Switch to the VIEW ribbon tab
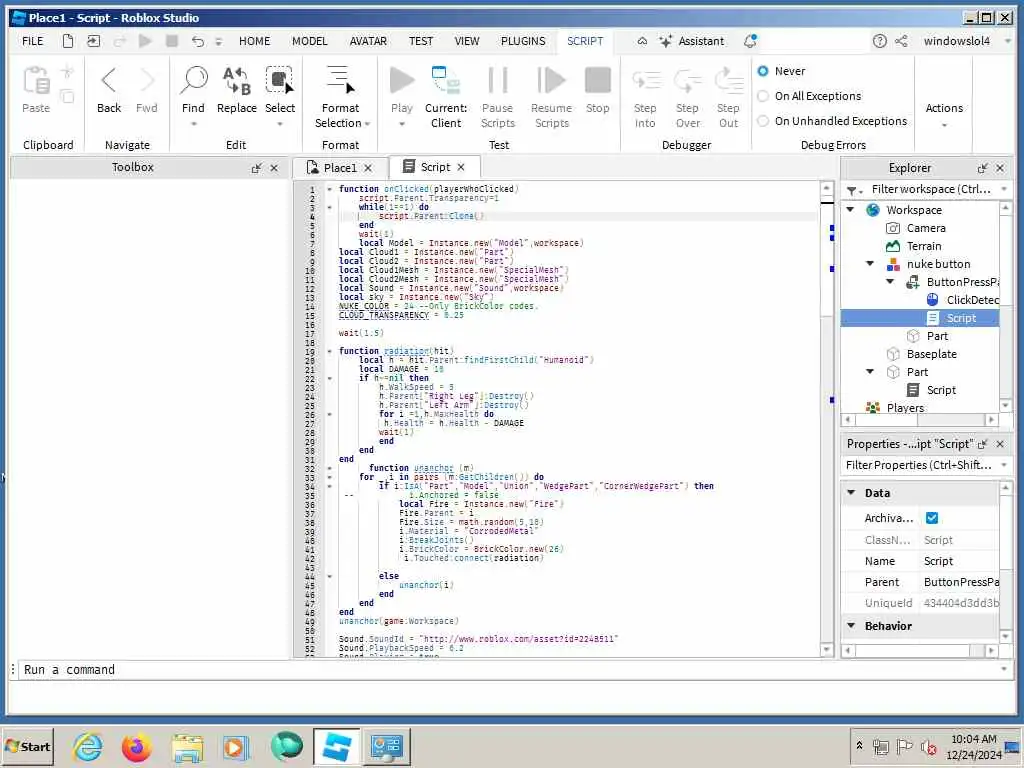This screenshot has width=1024, height=768. (x=466, y=41)
